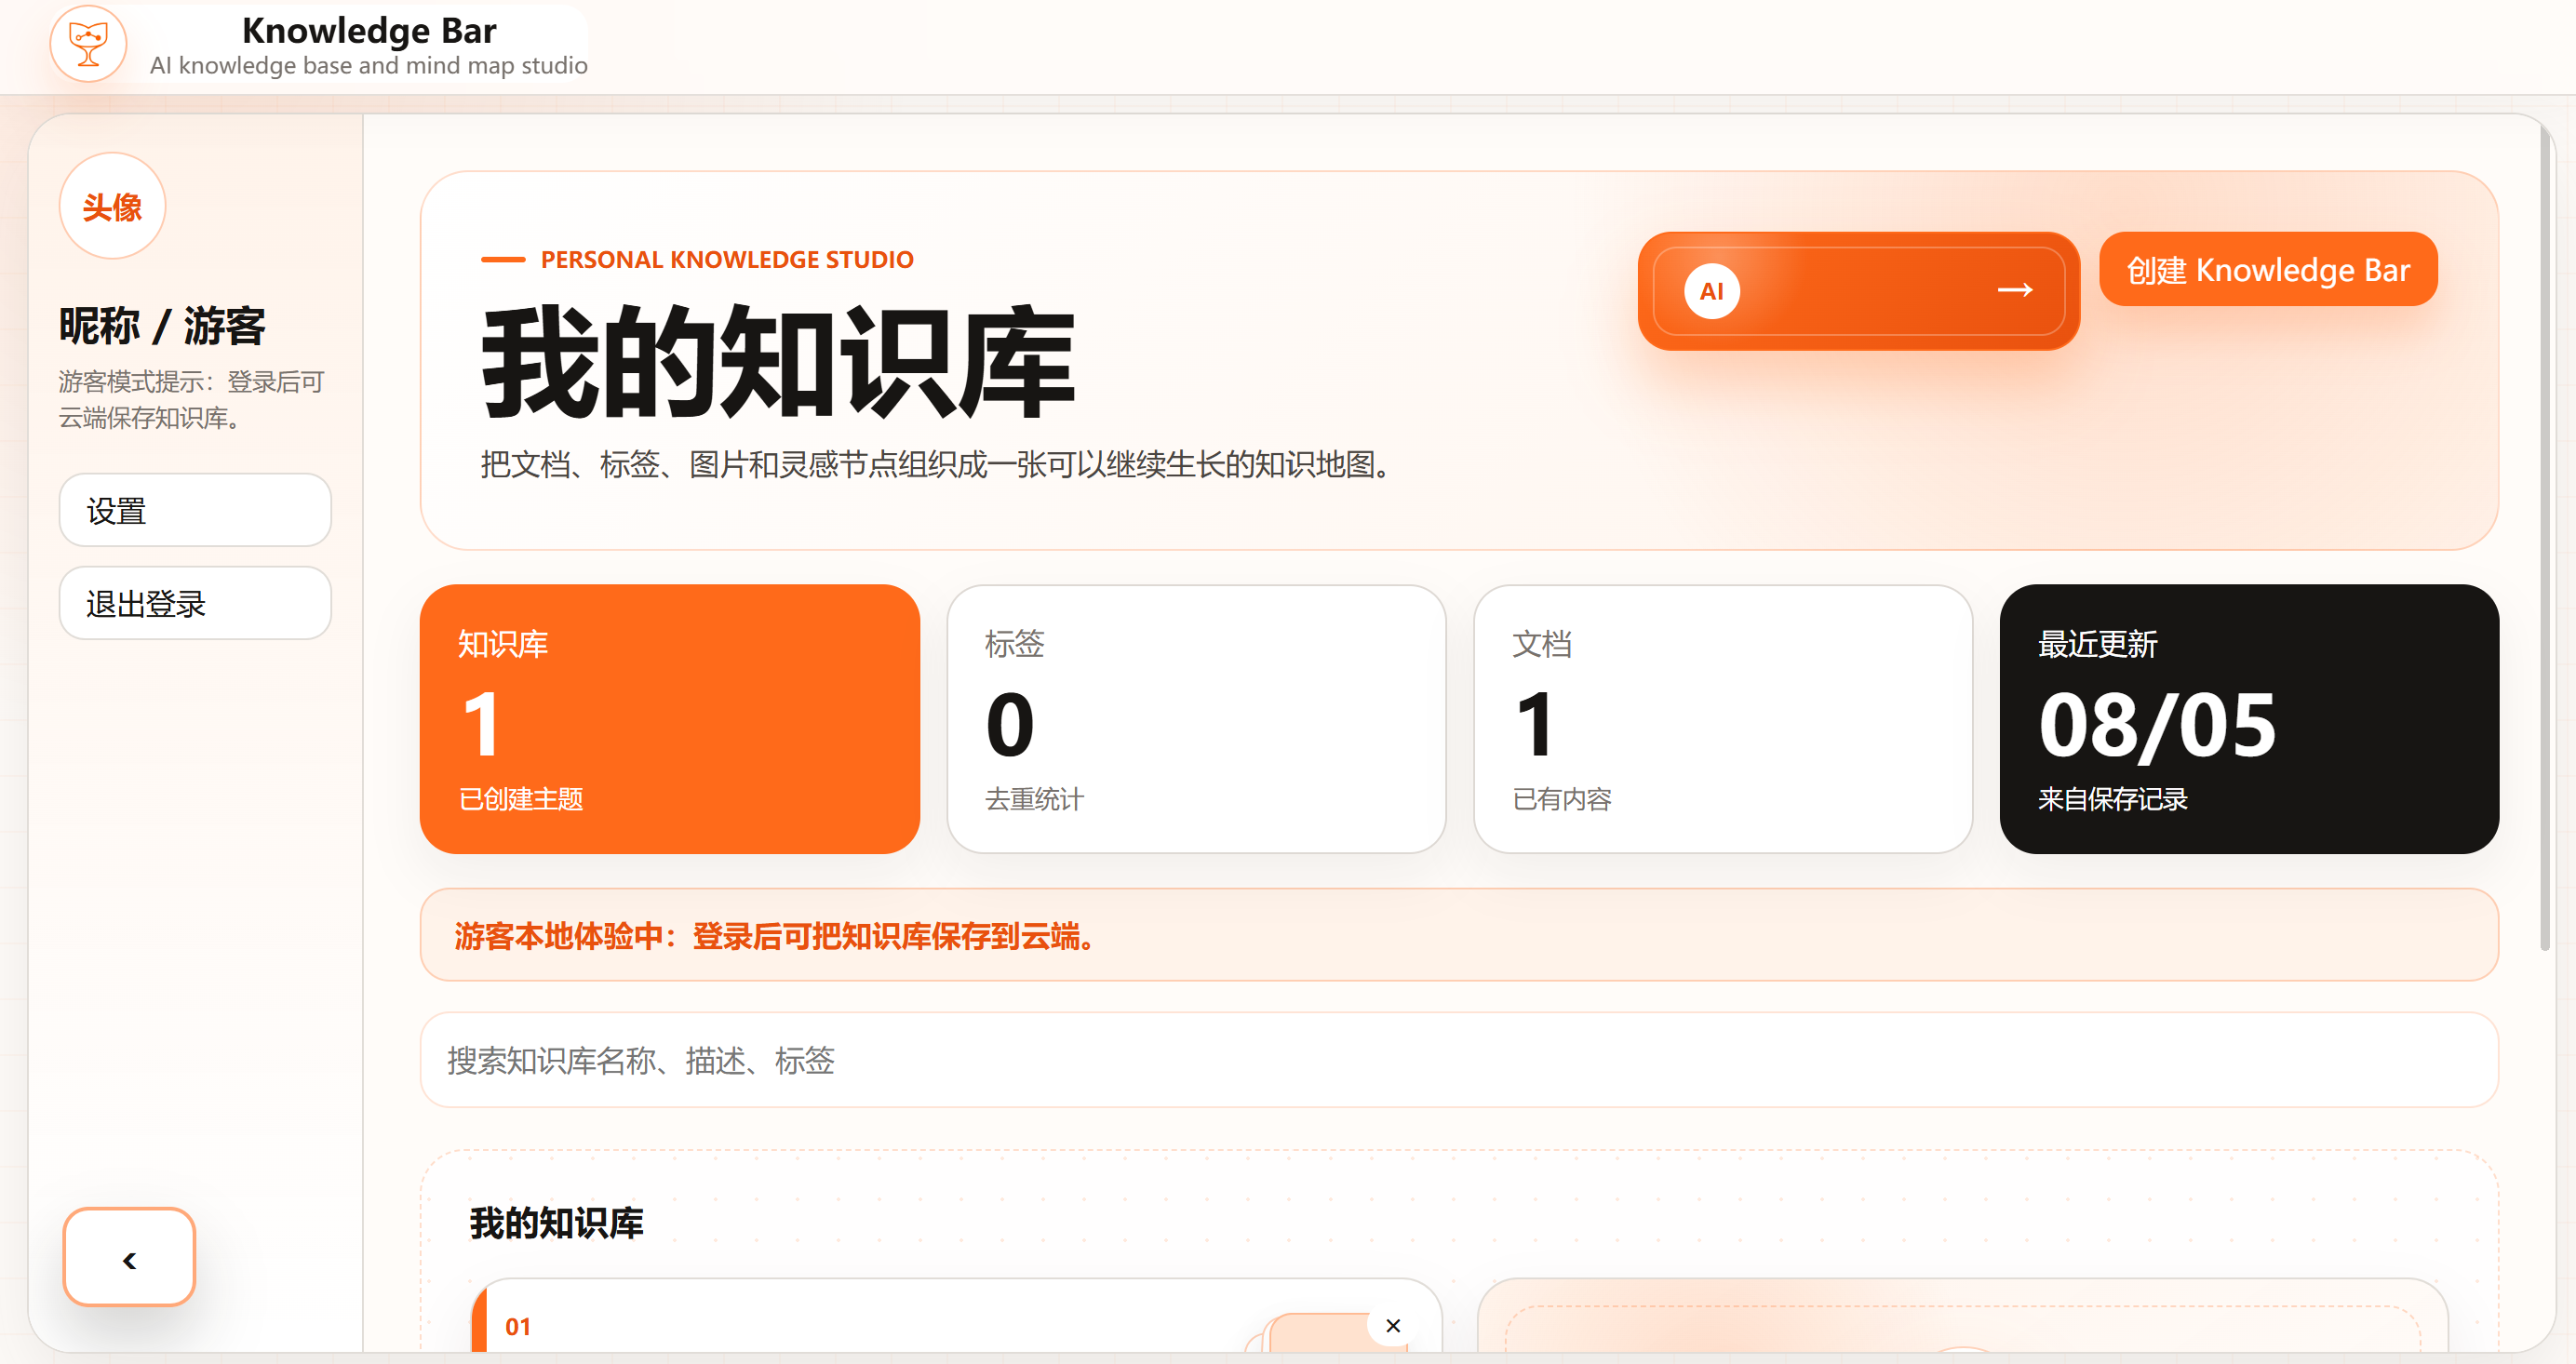Click the 头像 avatar circle
This screenshot has height=1364, width=2576.
click(x=112, y=206)
